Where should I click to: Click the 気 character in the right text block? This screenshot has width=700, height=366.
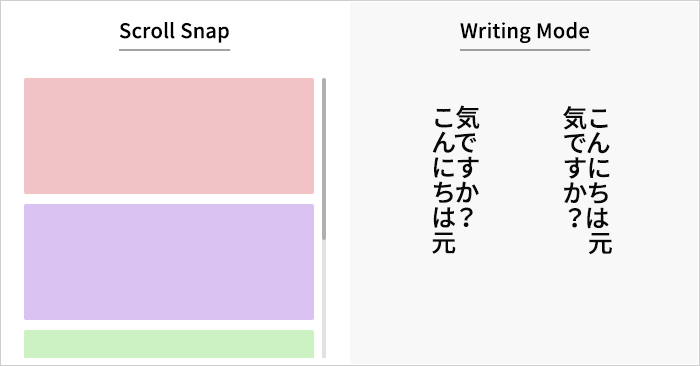coord(575,117)
